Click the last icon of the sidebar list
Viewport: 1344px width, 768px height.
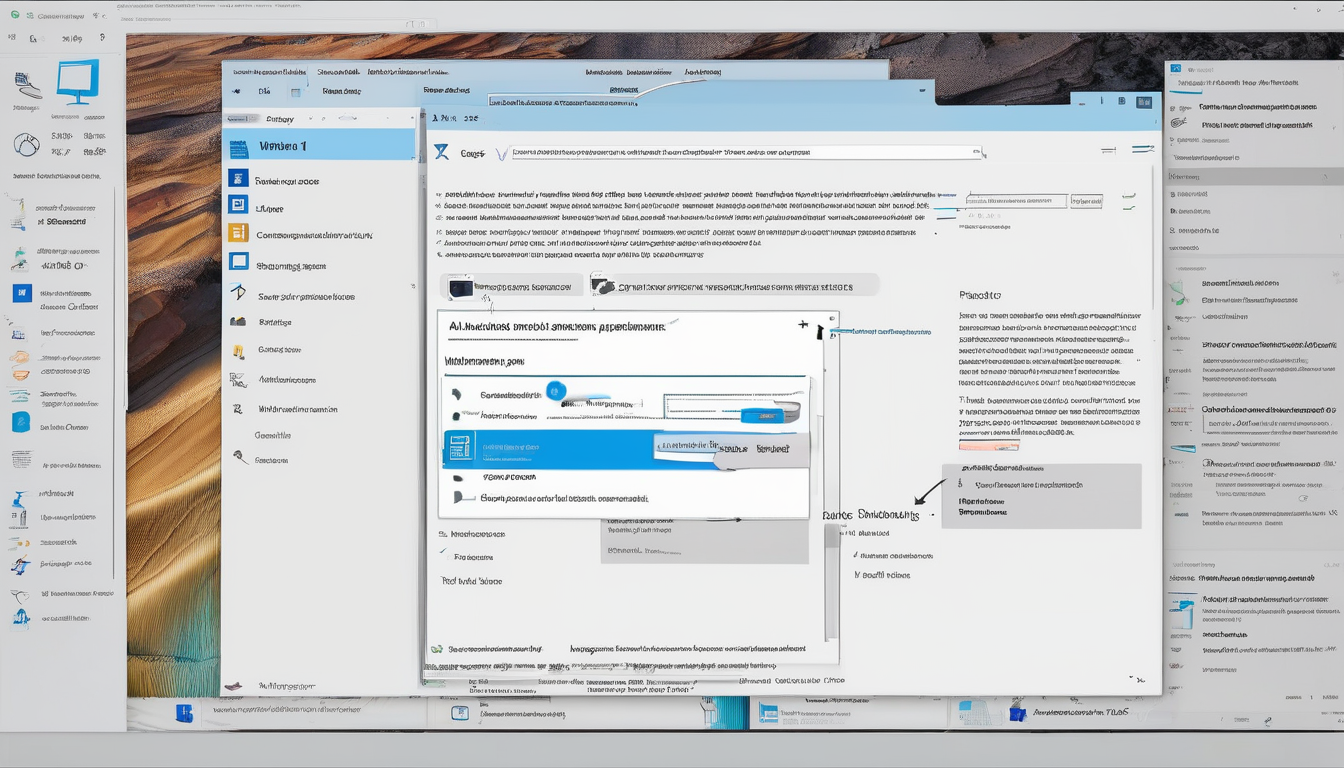[240, 457]
